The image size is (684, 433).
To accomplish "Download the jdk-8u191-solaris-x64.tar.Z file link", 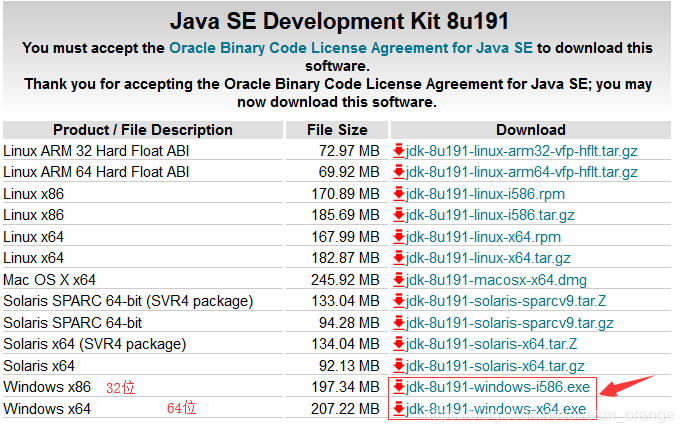I will 492,344.
